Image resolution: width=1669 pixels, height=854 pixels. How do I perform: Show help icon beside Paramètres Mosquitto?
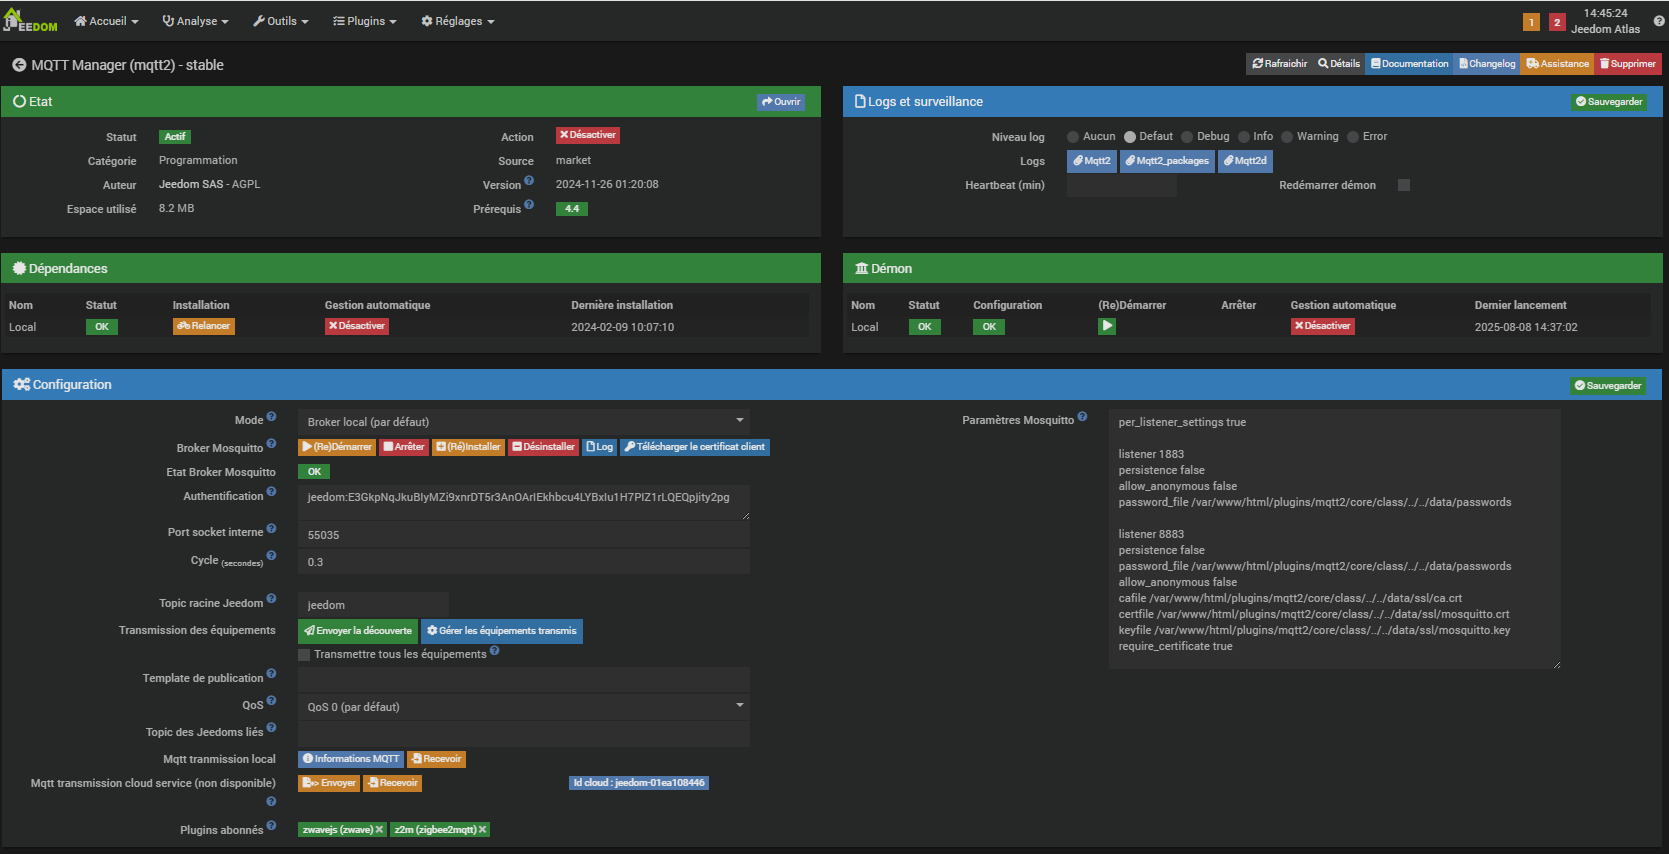coord(1082,417)
